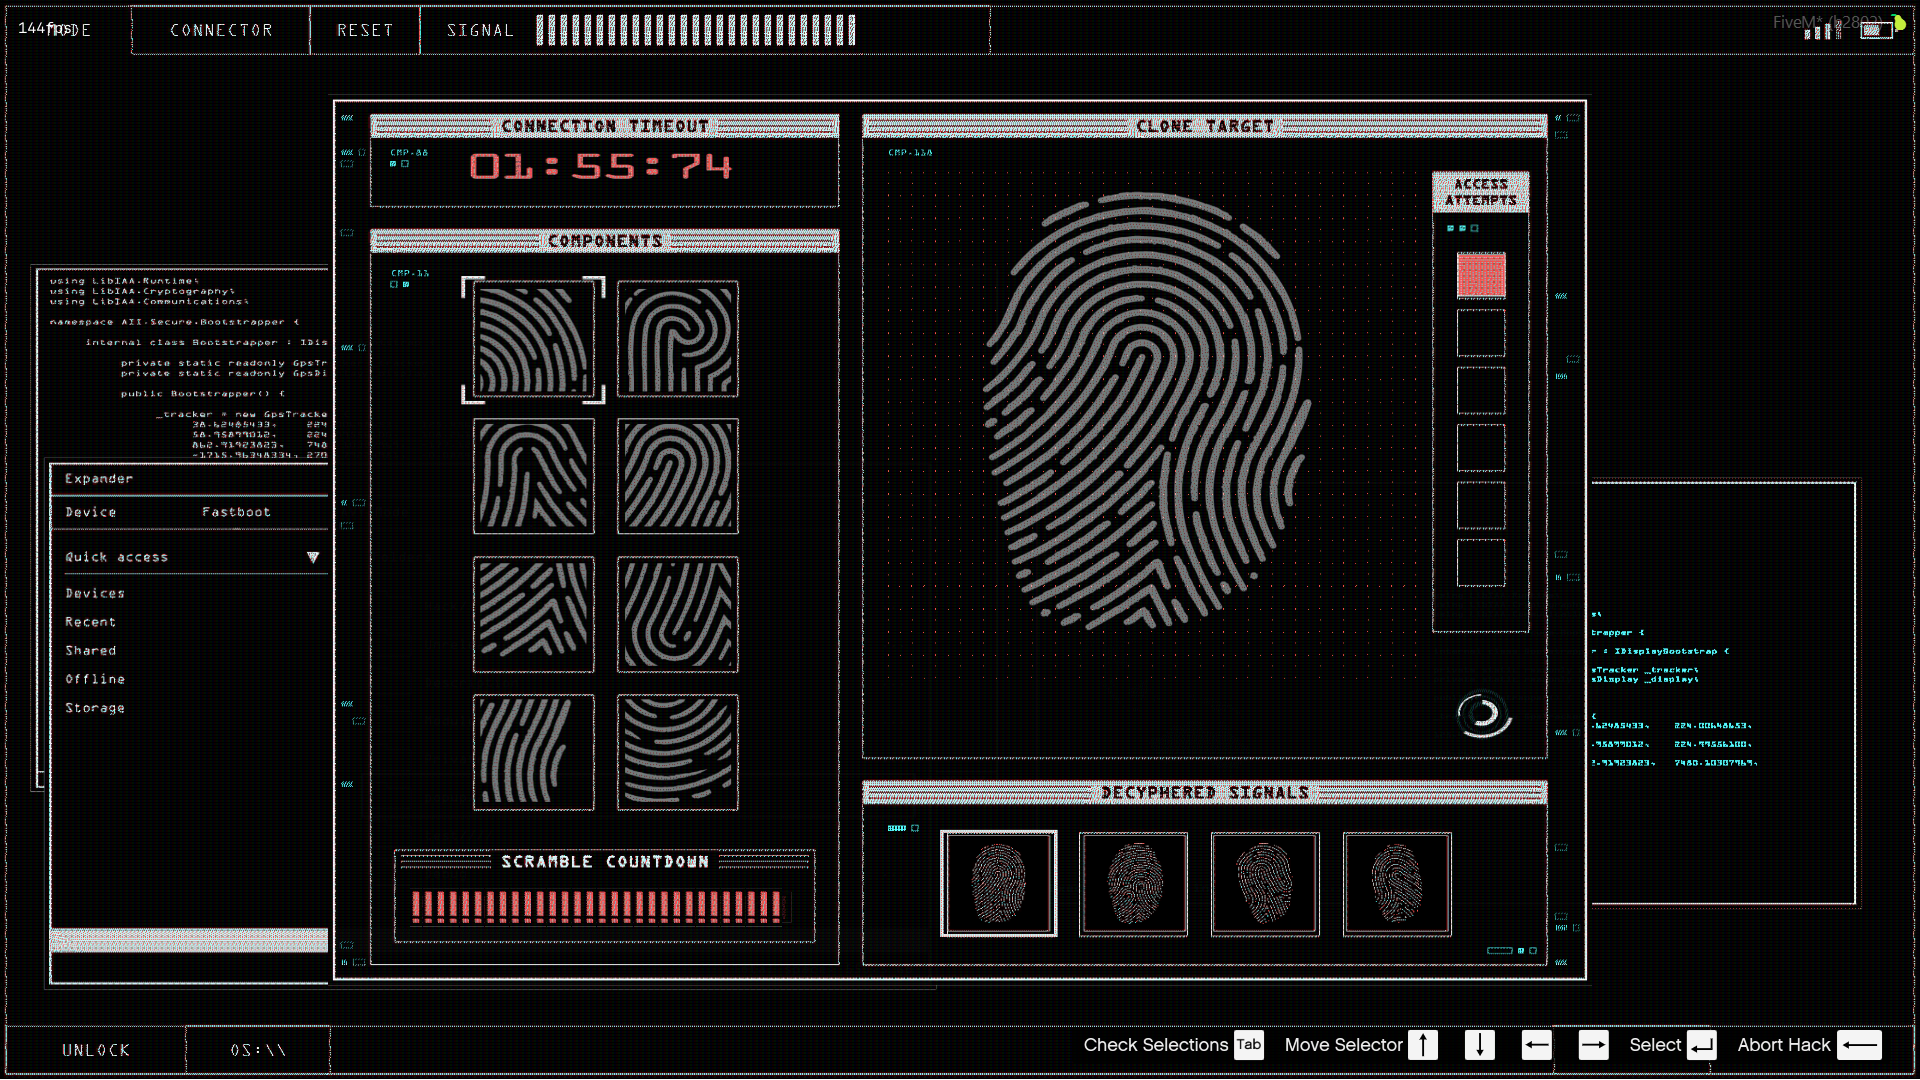Open the Storage menu entry
The width and height of the screenshot is (1920, 1080).
point(95,708)
